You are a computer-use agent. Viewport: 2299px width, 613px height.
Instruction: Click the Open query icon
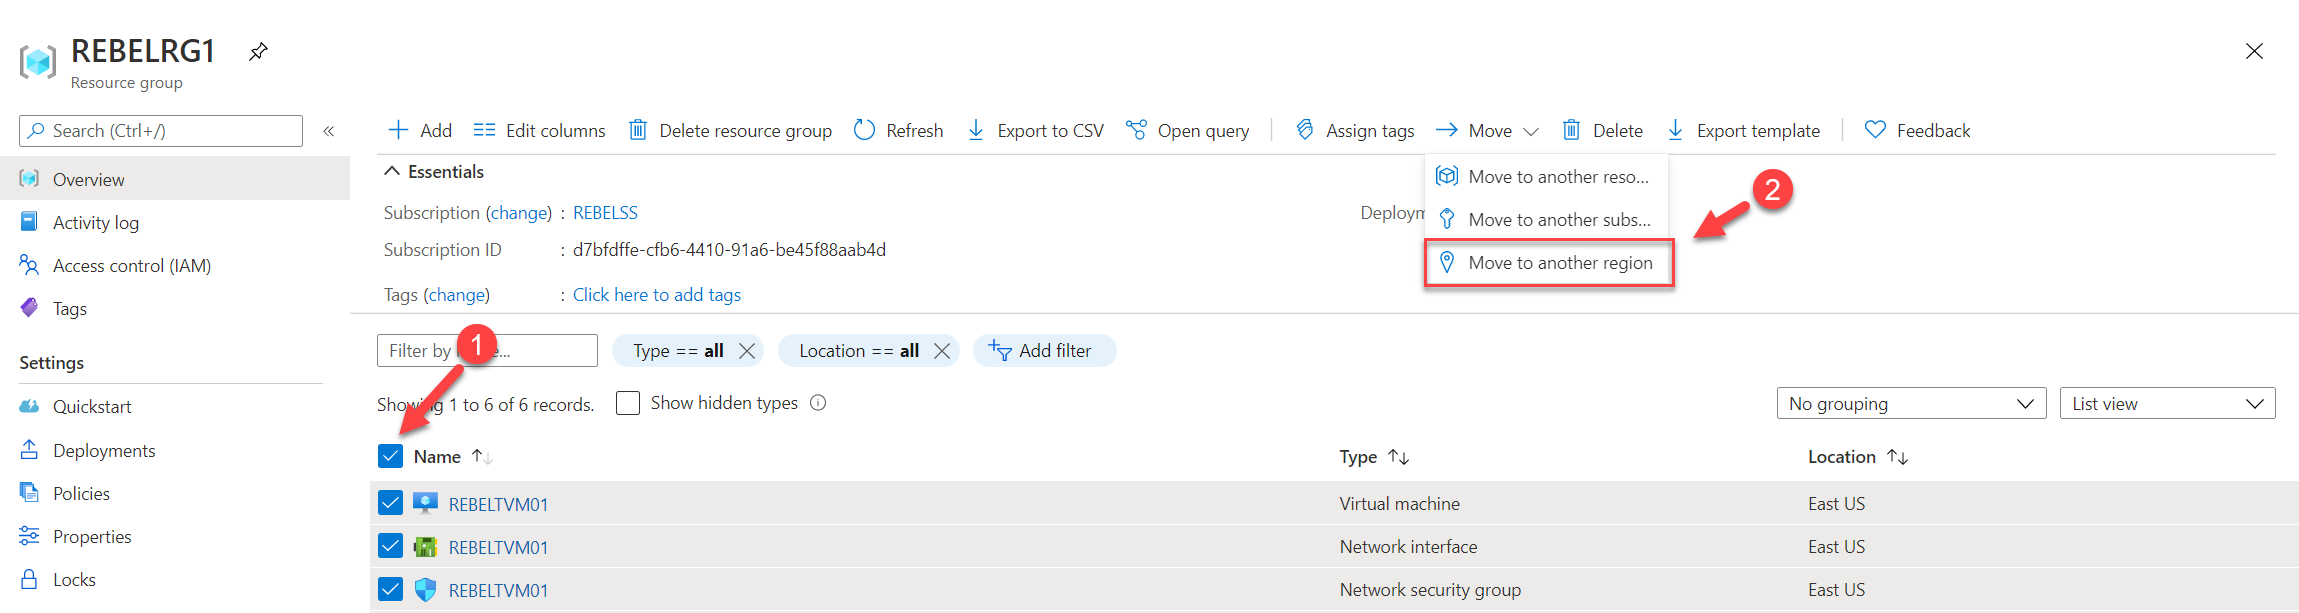1136,130
